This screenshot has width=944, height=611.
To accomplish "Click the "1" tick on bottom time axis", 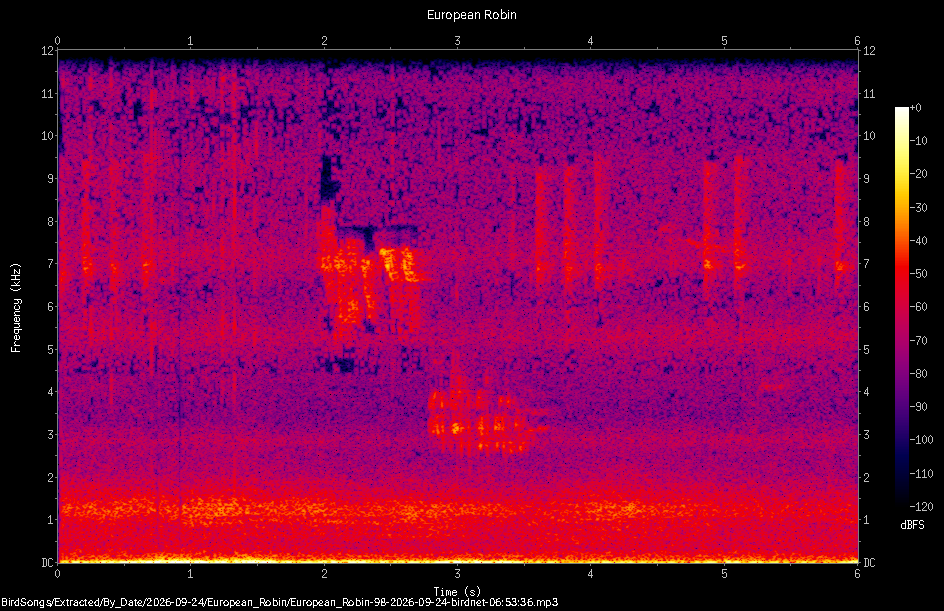I will 190,574.
